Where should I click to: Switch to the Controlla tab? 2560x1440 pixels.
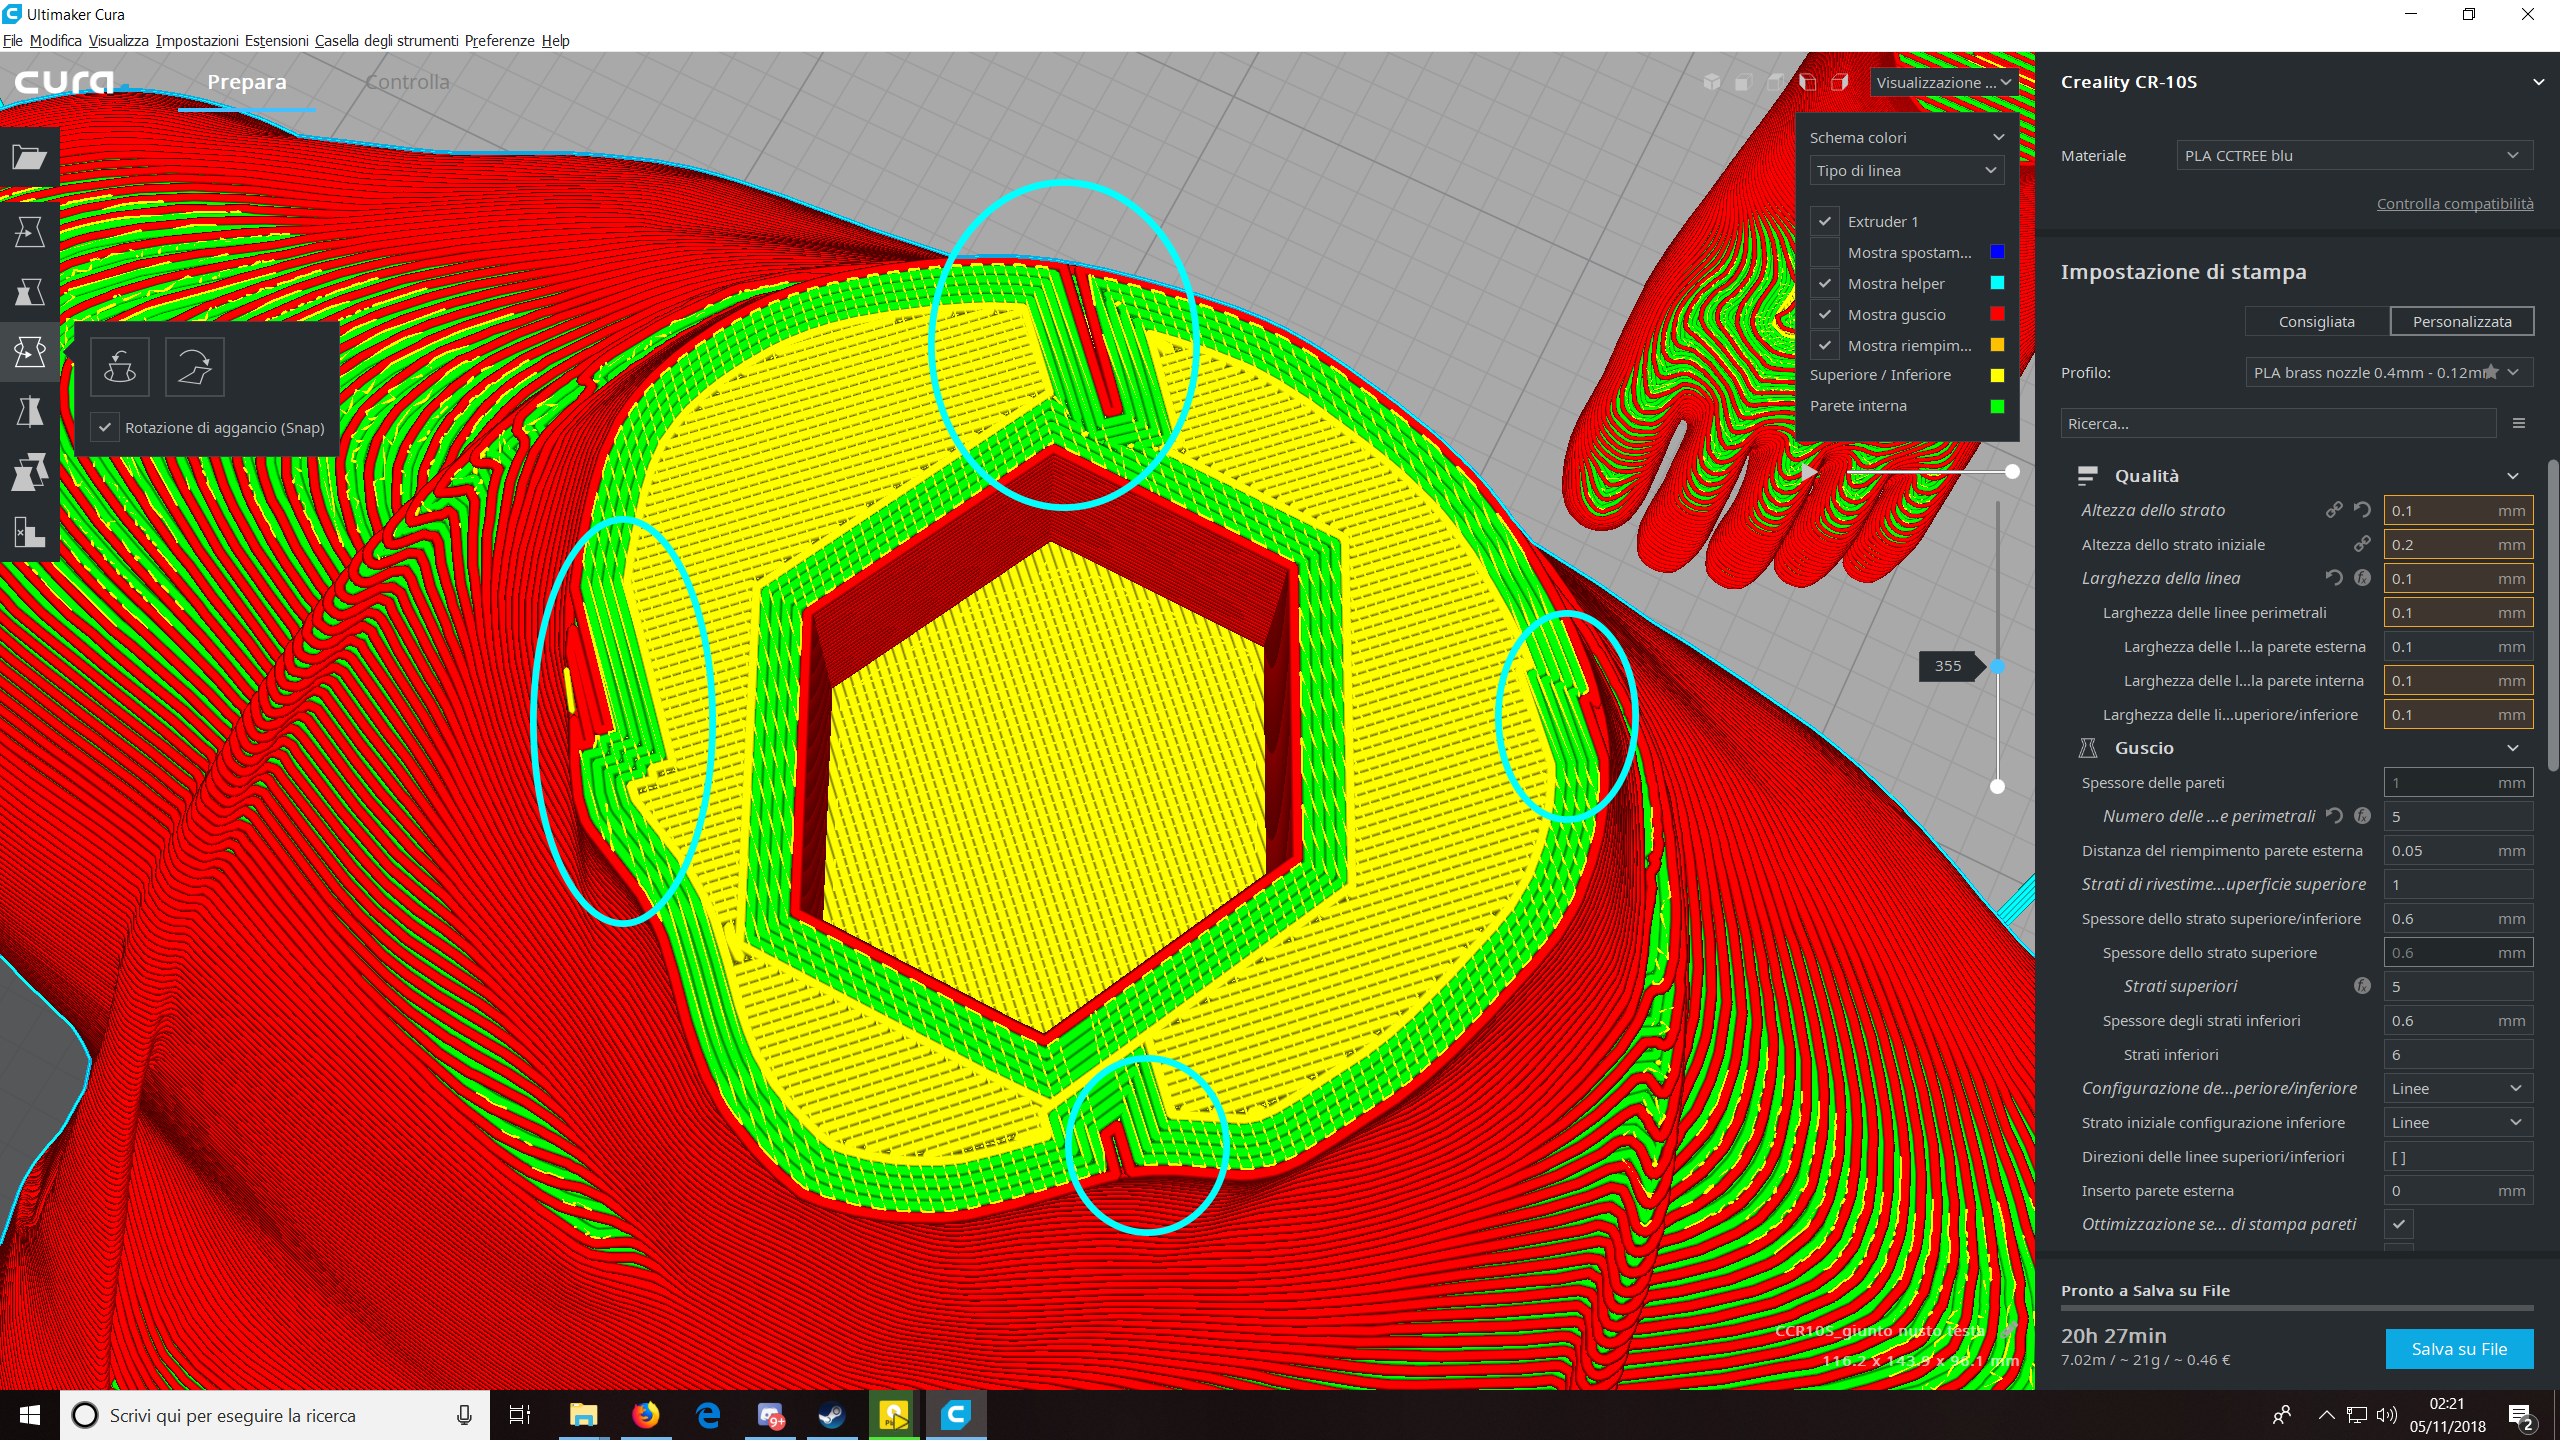(407, 82)
